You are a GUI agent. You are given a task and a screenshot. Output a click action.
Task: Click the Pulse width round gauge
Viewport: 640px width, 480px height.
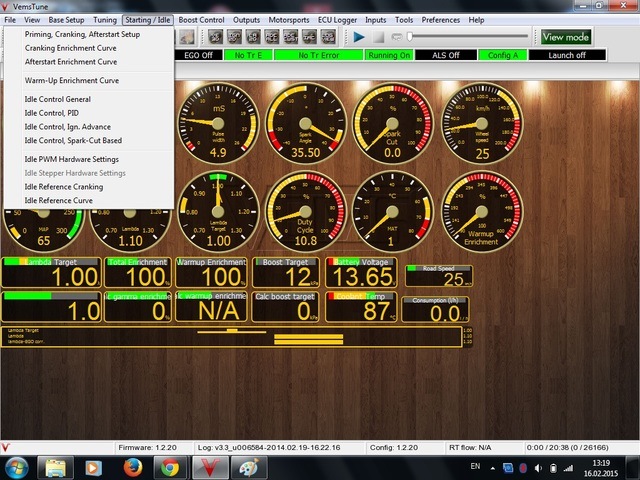tap(218, 123)
